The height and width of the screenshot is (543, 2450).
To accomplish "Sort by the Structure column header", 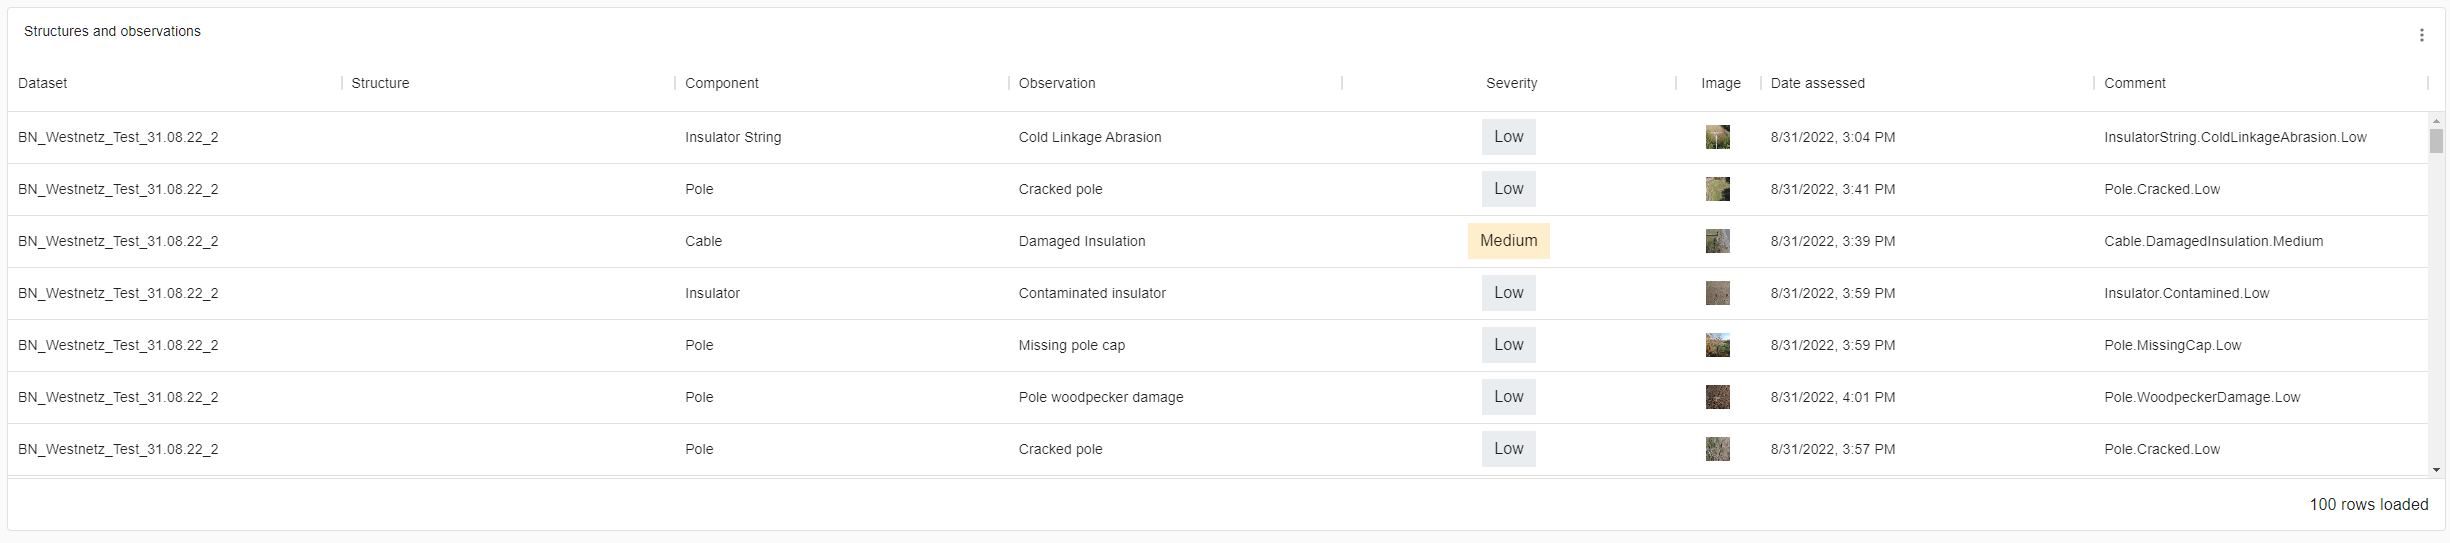I will point(380,83).
